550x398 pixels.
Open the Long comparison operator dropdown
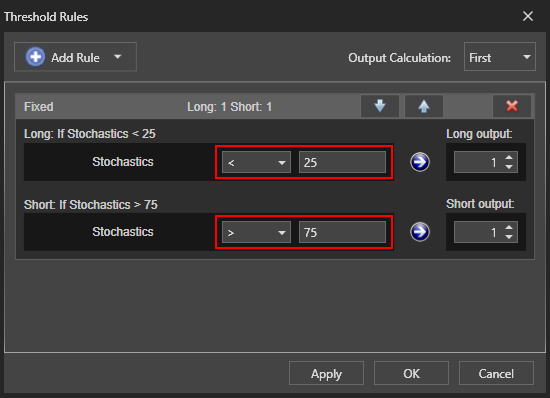pos(256,162)
